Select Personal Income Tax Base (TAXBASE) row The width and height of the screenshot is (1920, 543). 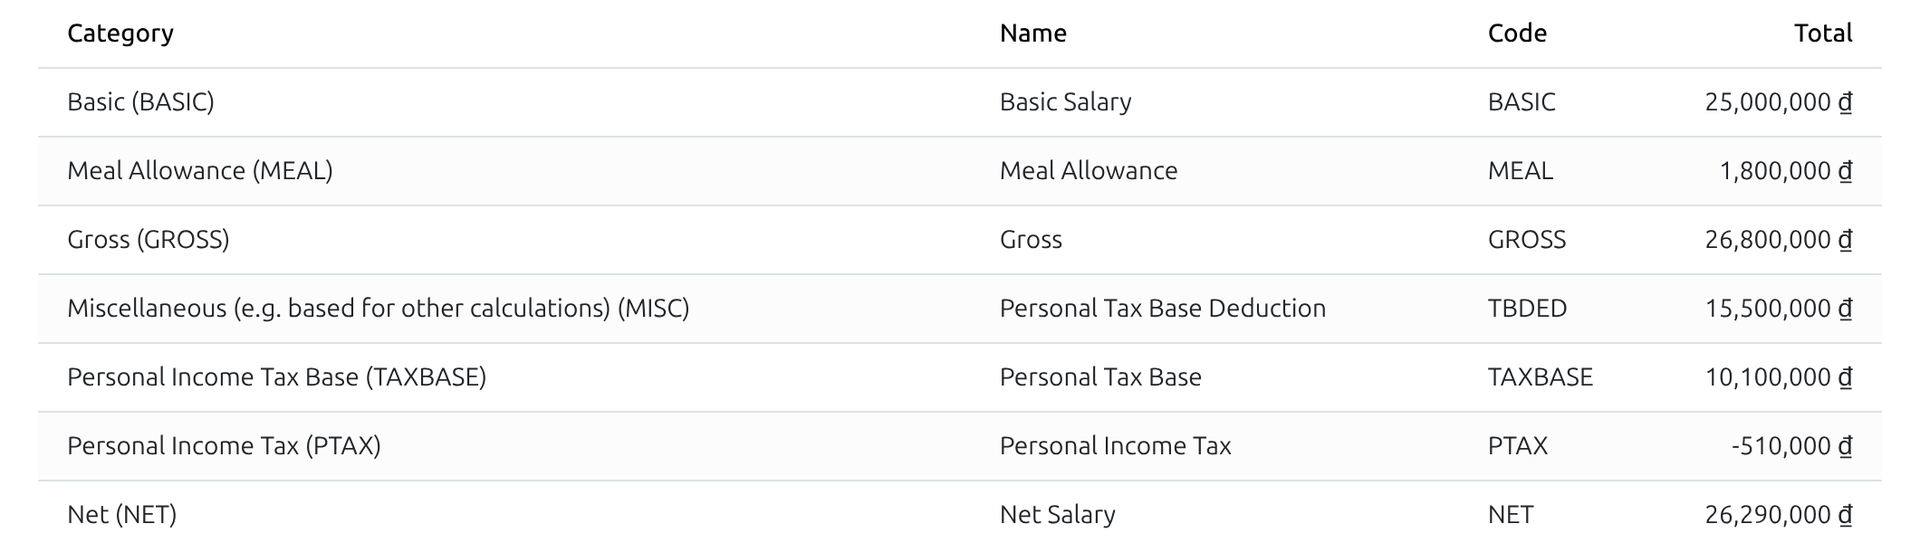(960, 377)
